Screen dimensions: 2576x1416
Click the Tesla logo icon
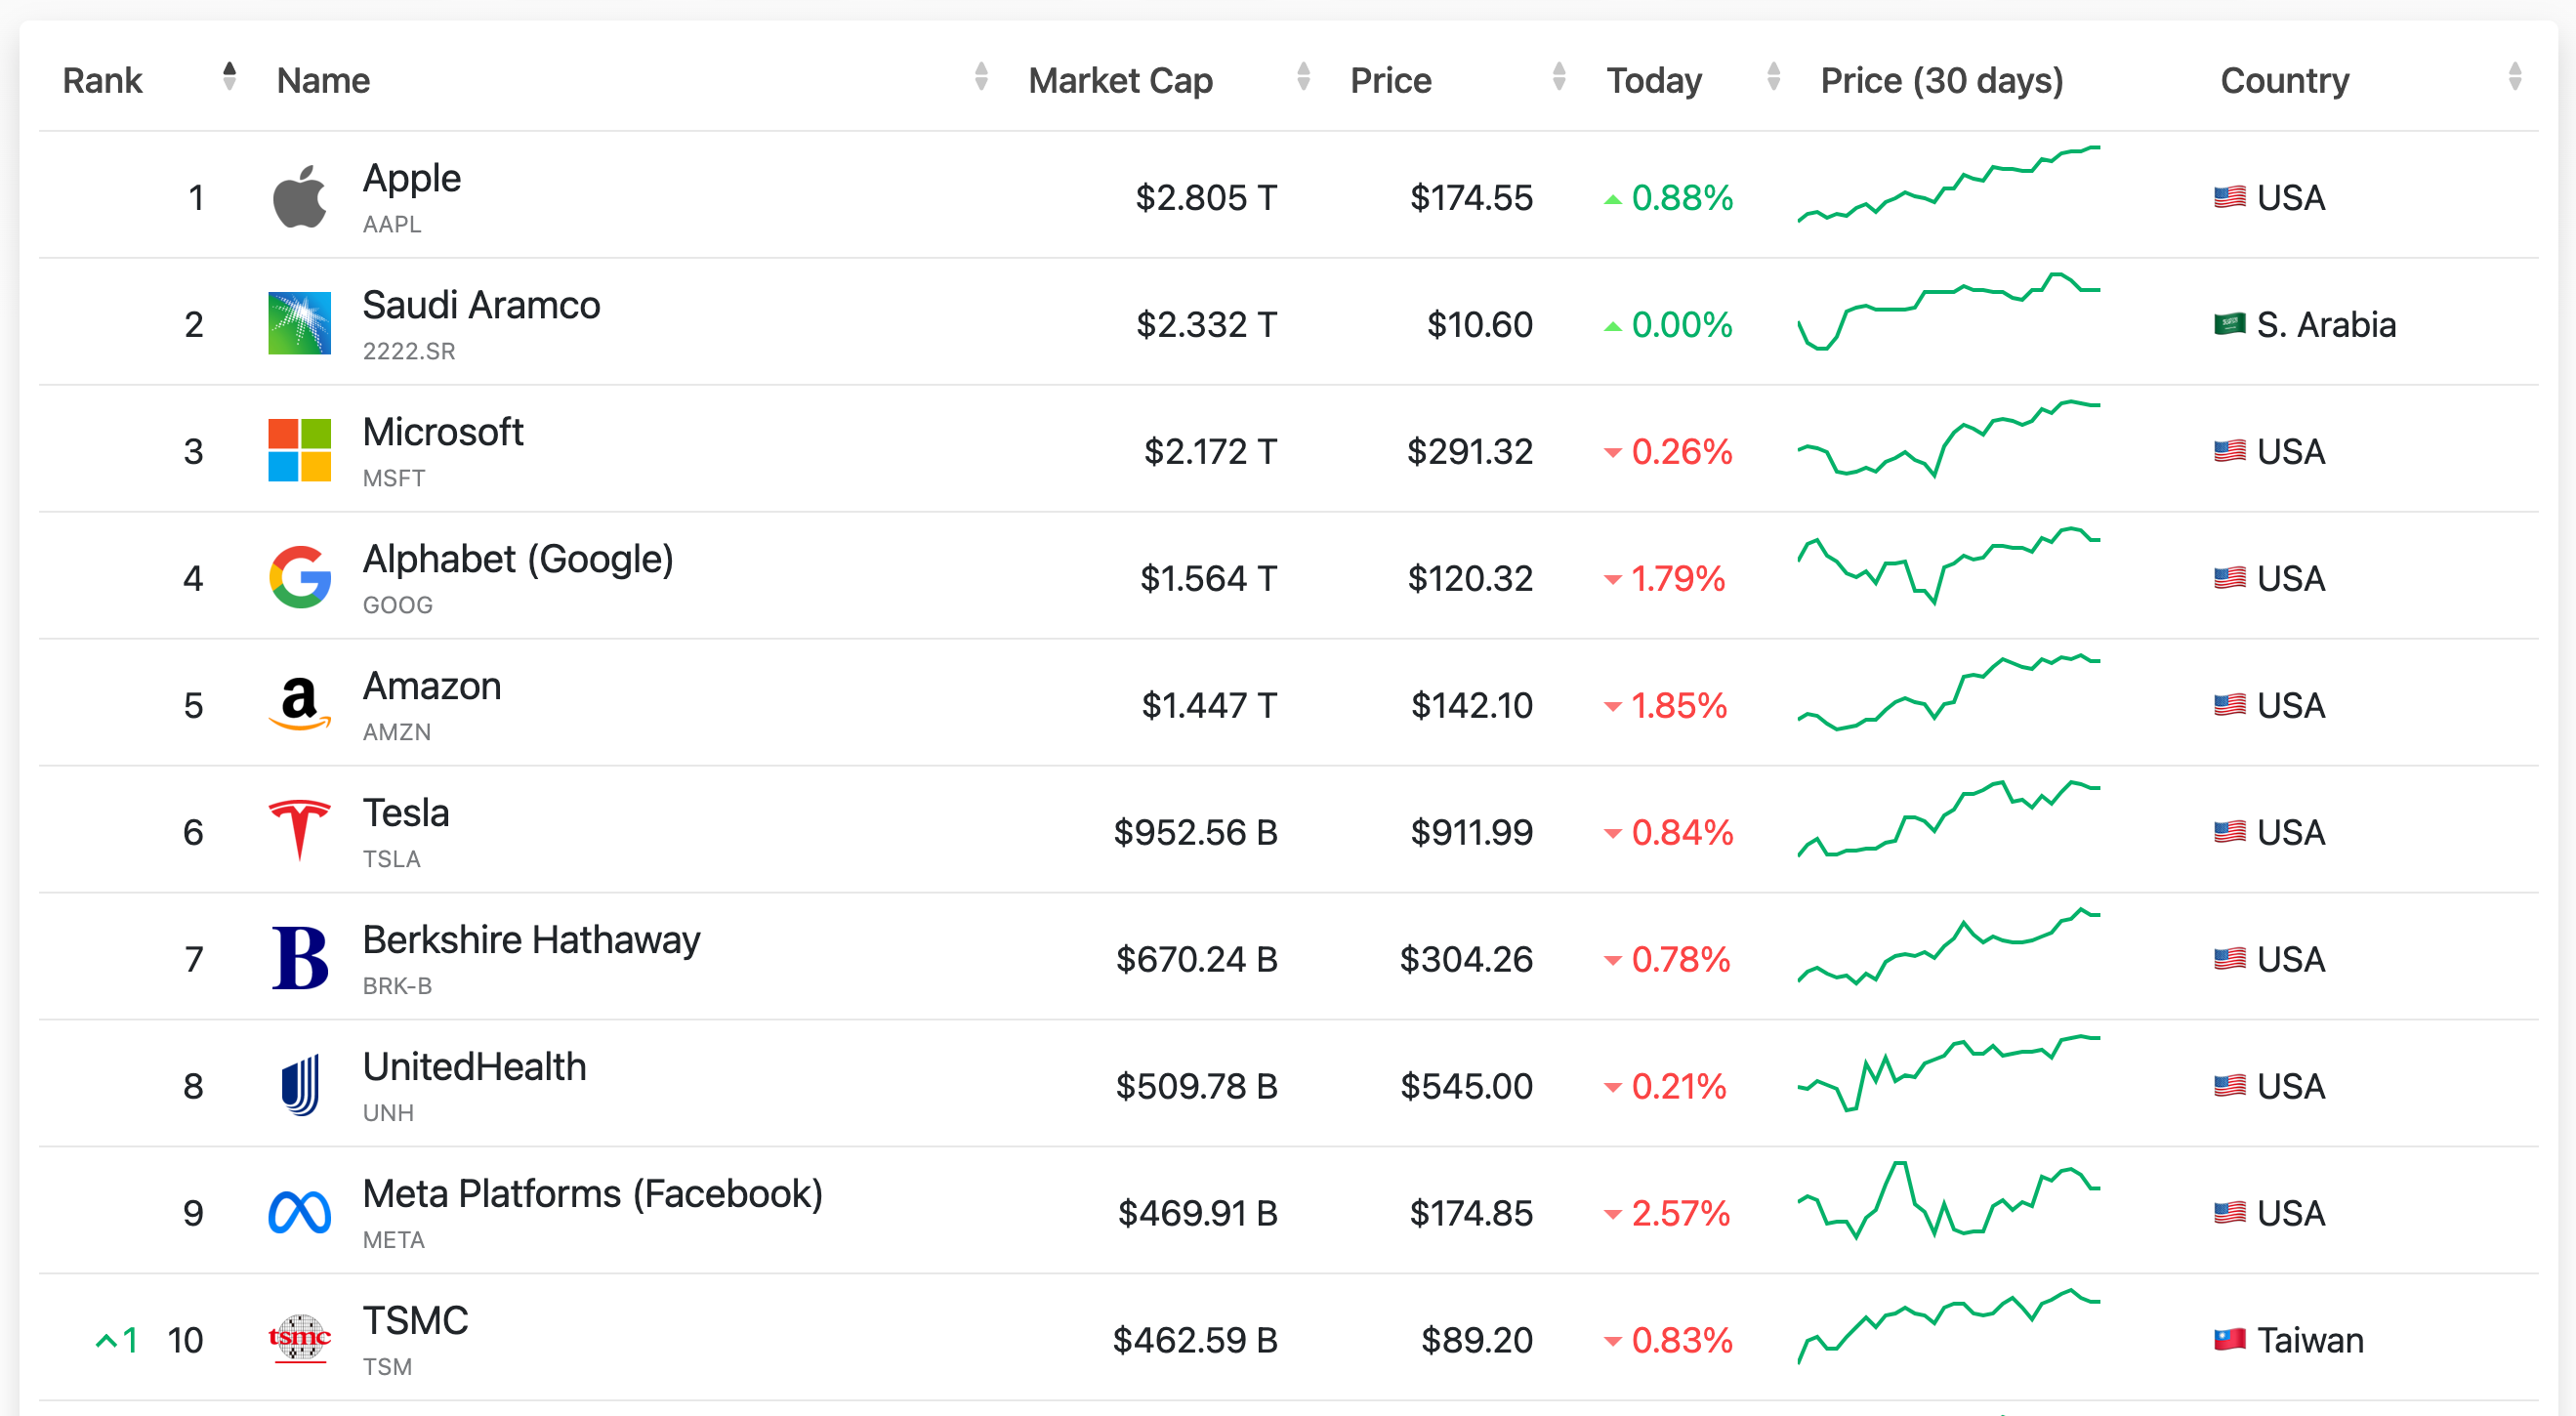pos(299,830)
